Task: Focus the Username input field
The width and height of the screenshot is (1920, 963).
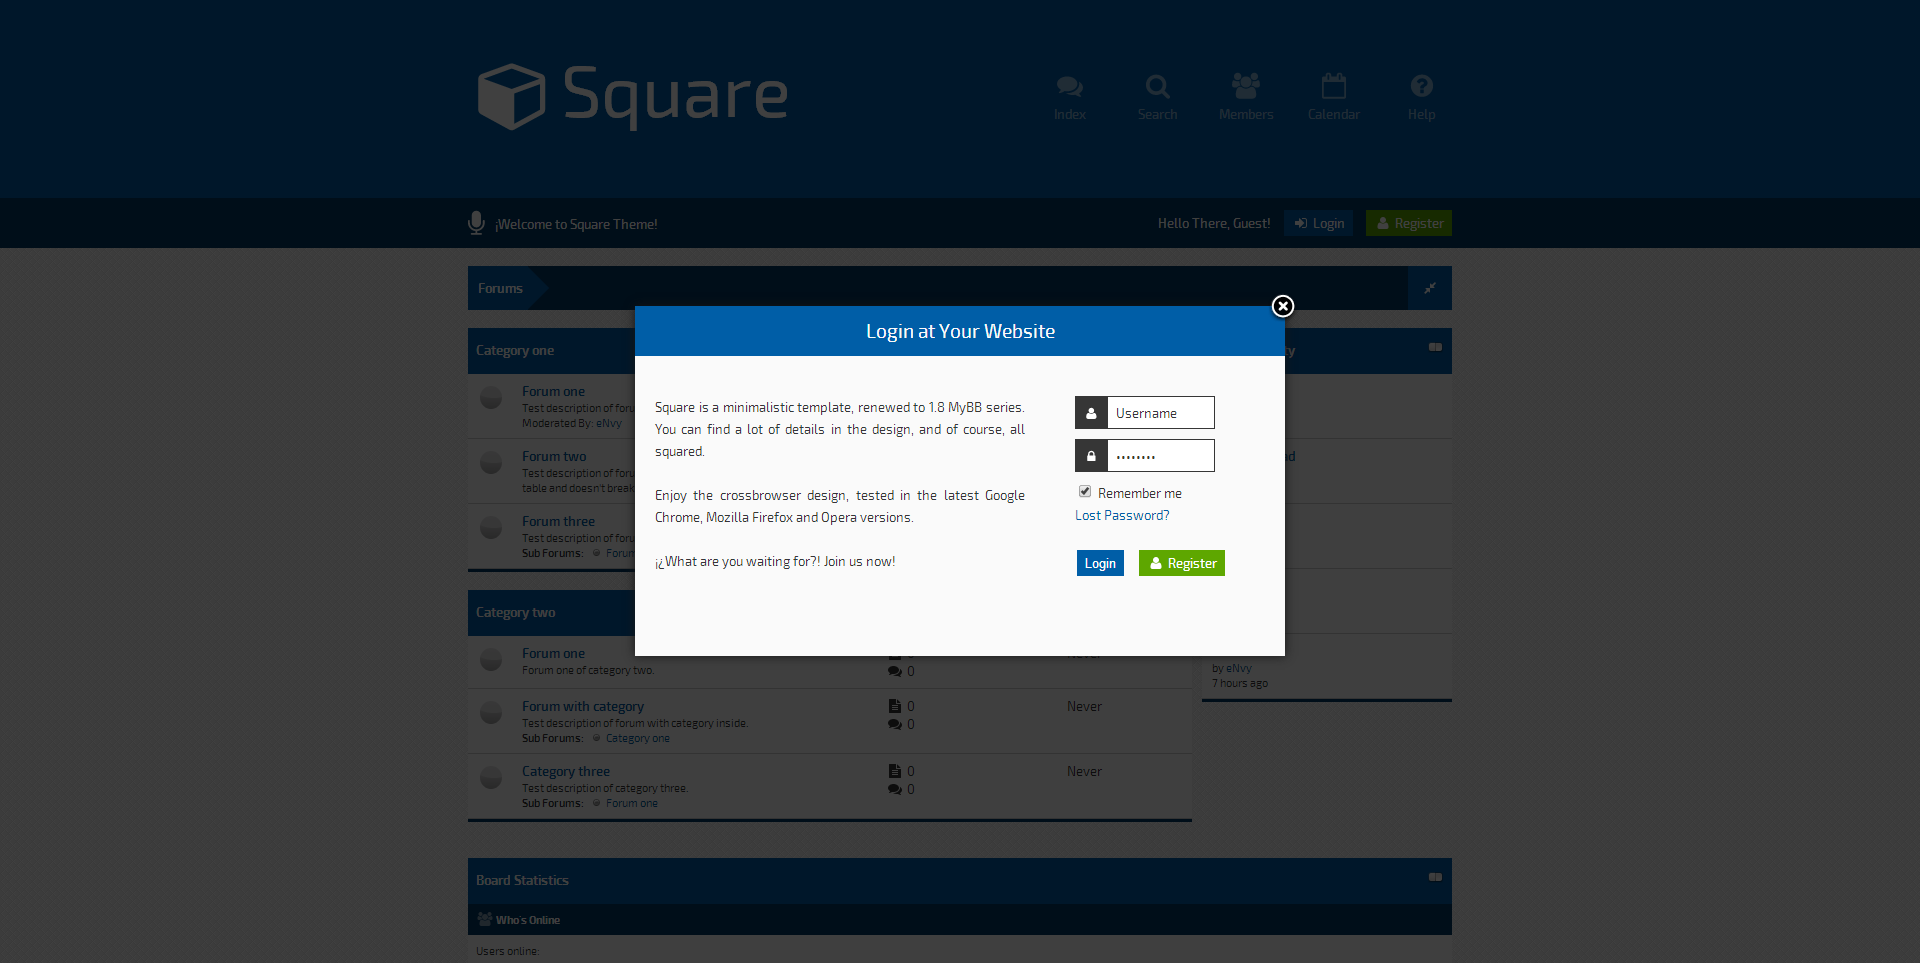Action: point(1161,413)
